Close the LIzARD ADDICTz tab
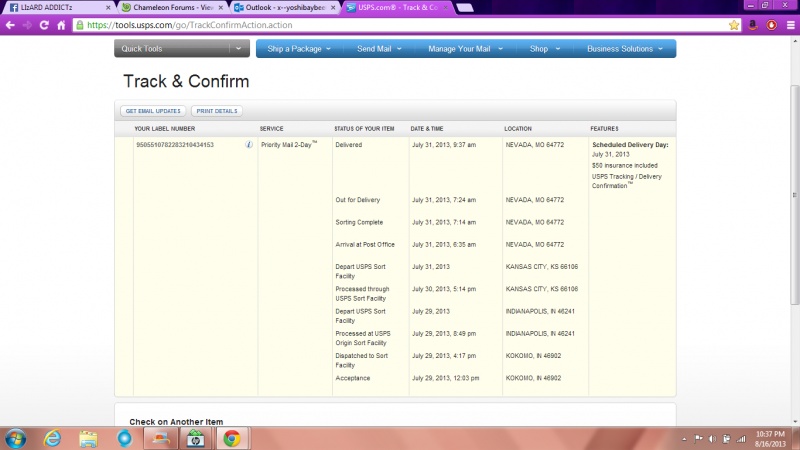 coord(108,8)
